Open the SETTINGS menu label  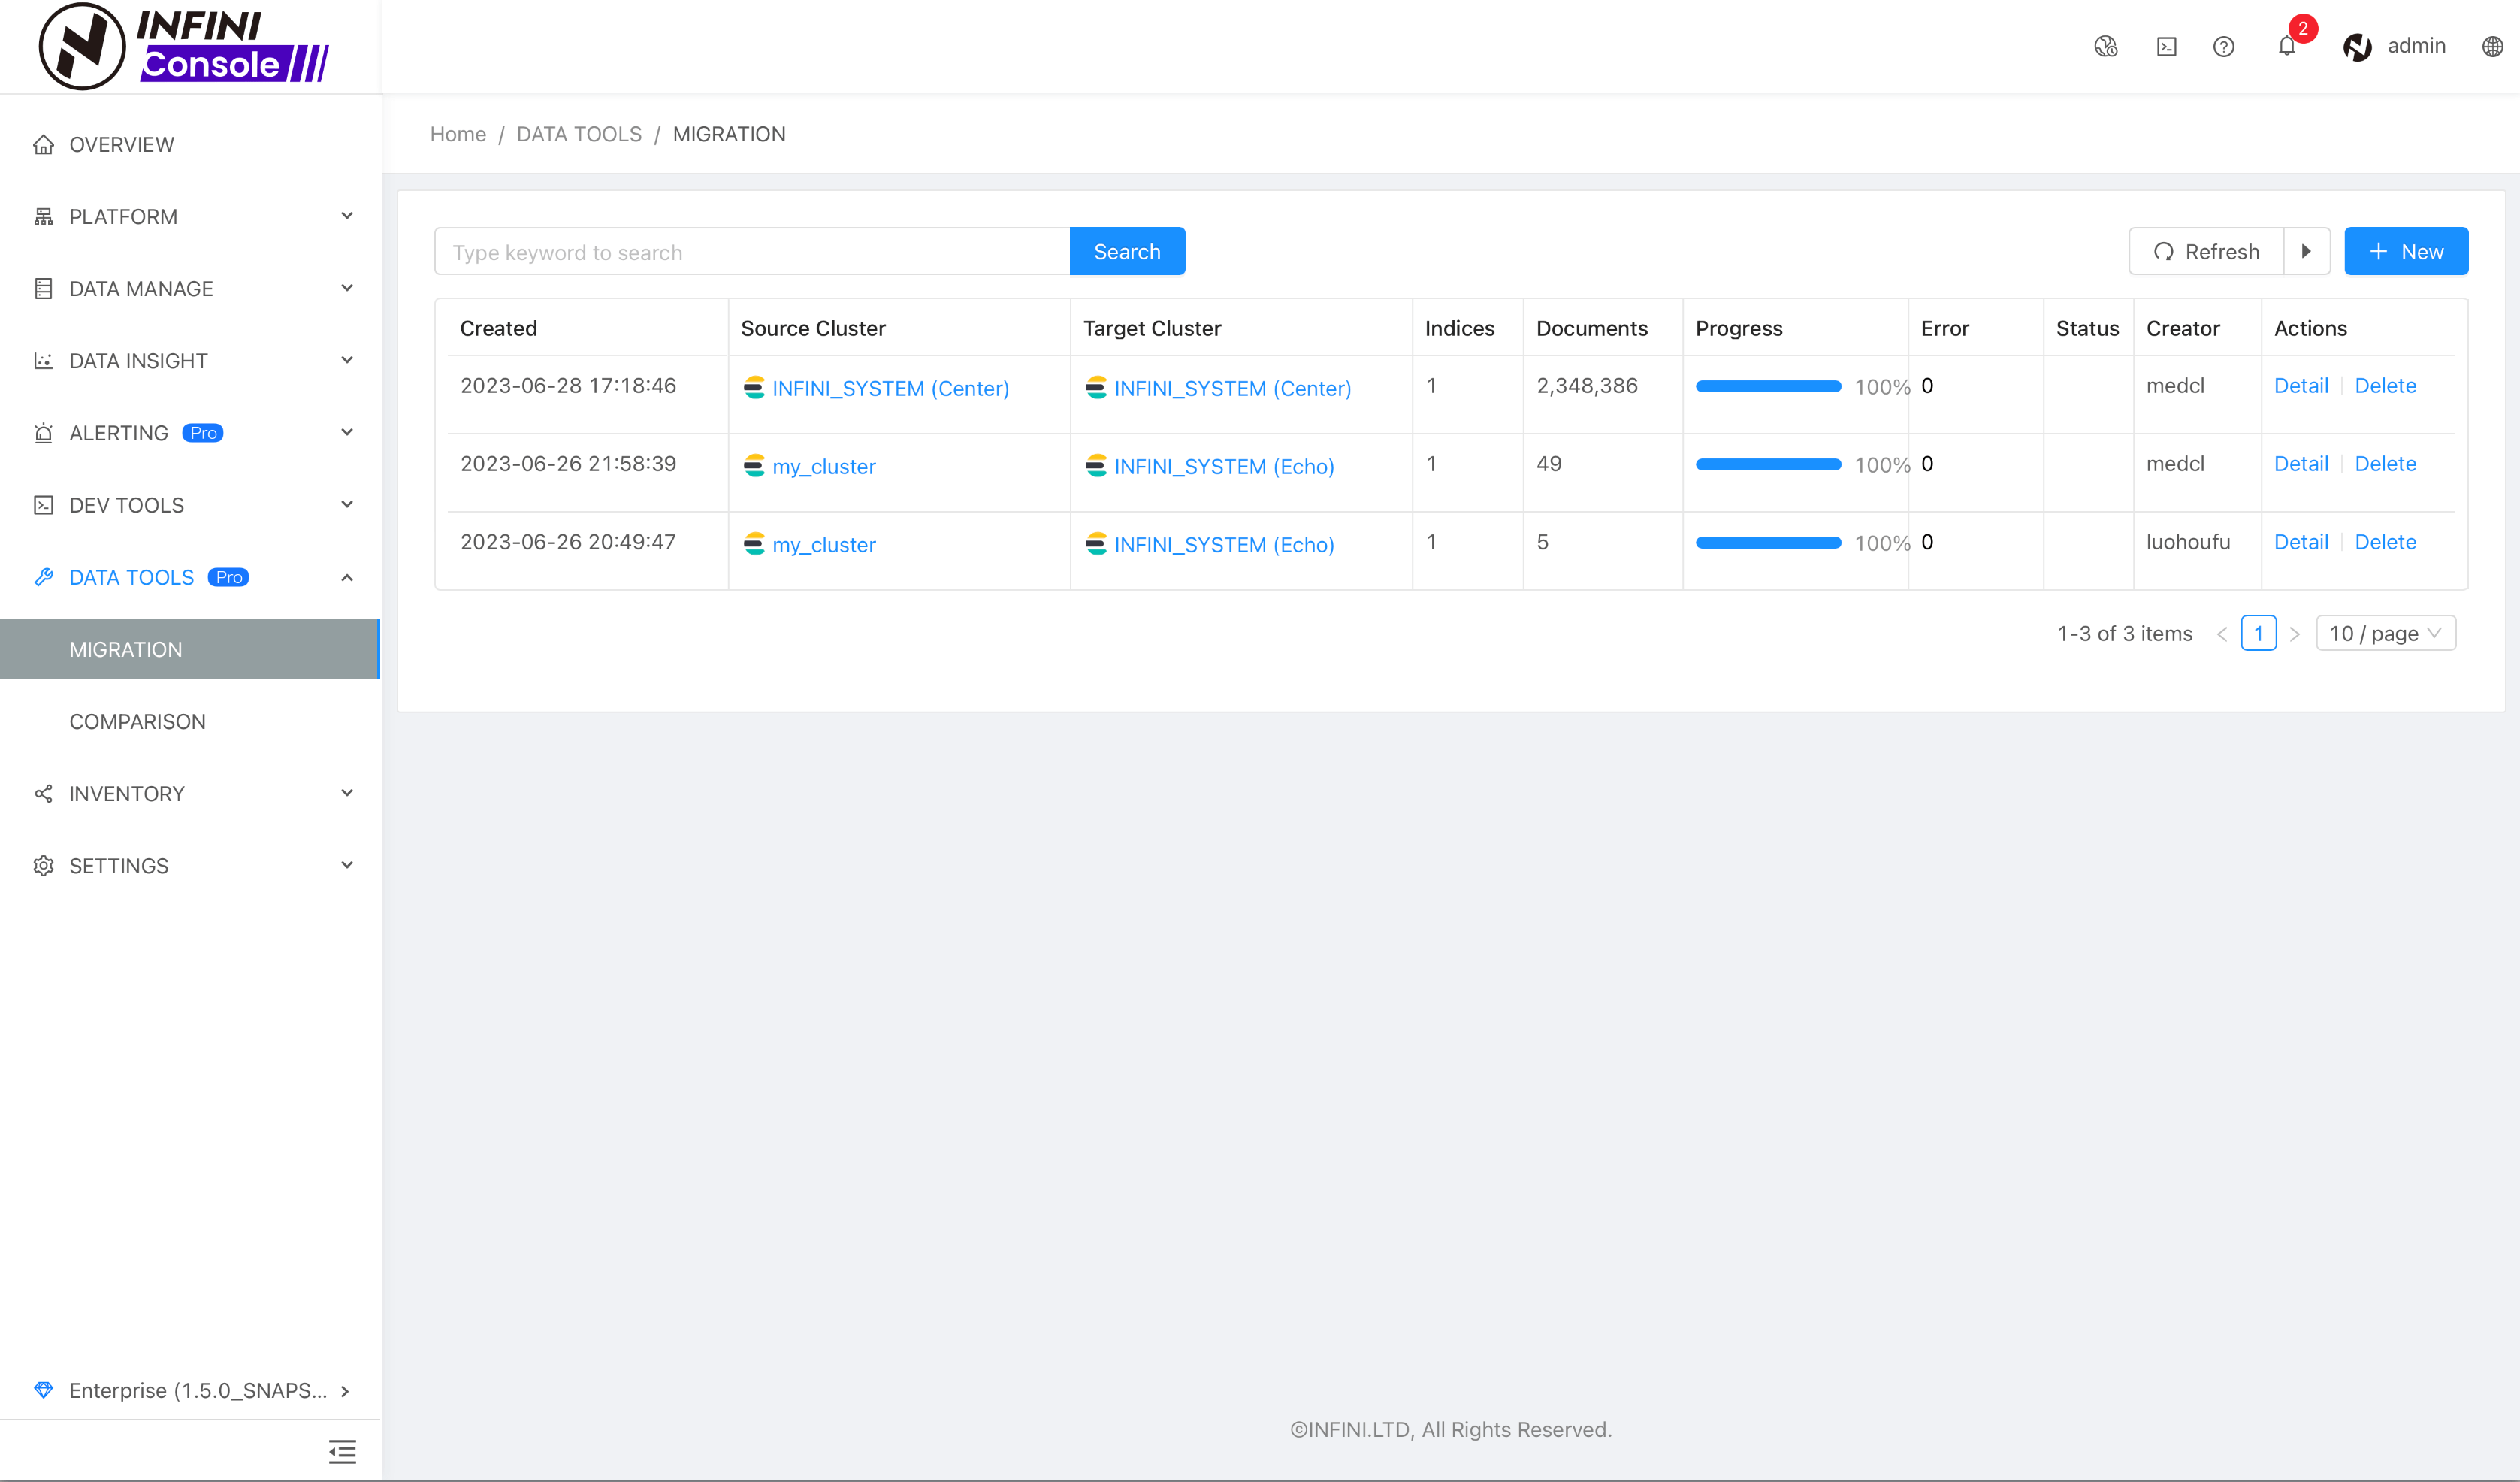[x=119, y=865]
